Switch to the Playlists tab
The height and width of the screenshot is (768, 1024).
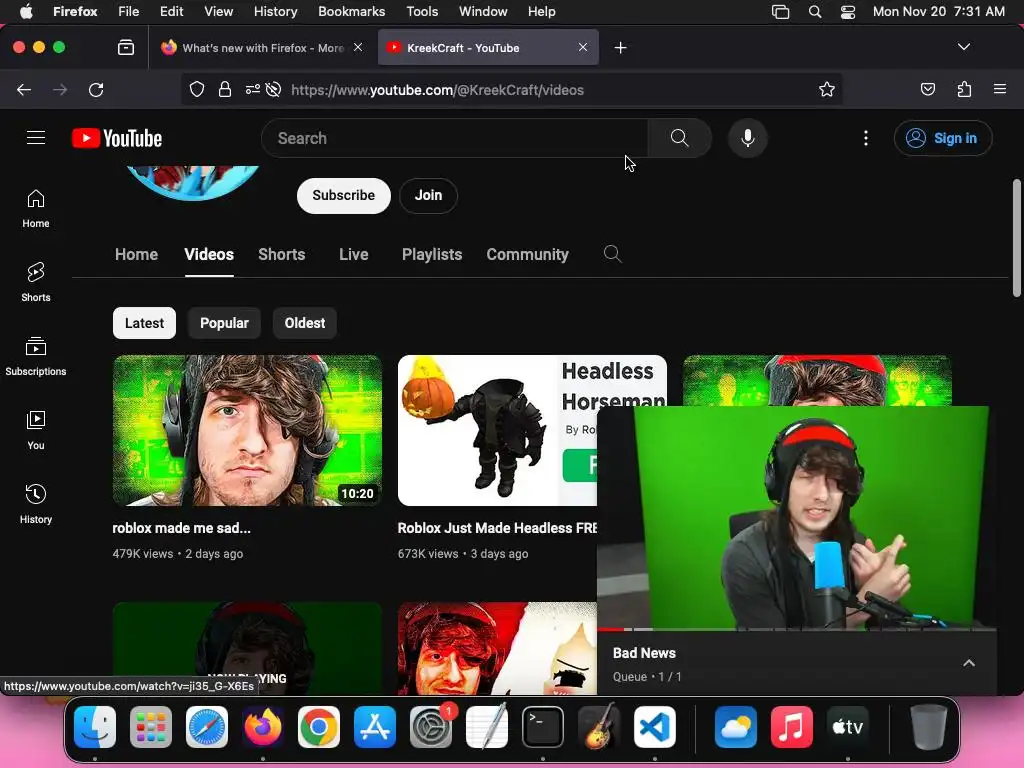[x=432, y=255]
